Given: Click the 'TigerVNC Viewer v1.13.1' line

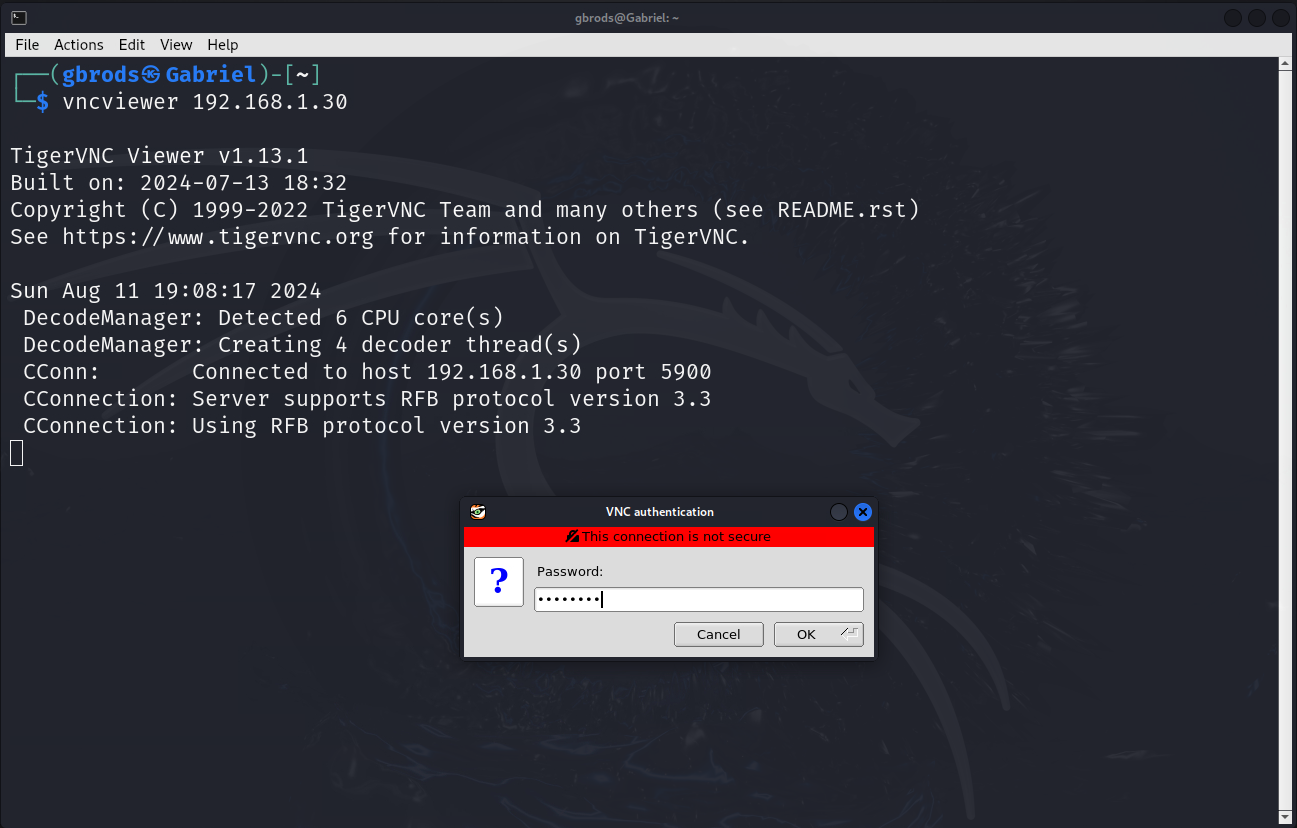Looking at the screenshot, I should pyautogui.click(x=159, y=156).
